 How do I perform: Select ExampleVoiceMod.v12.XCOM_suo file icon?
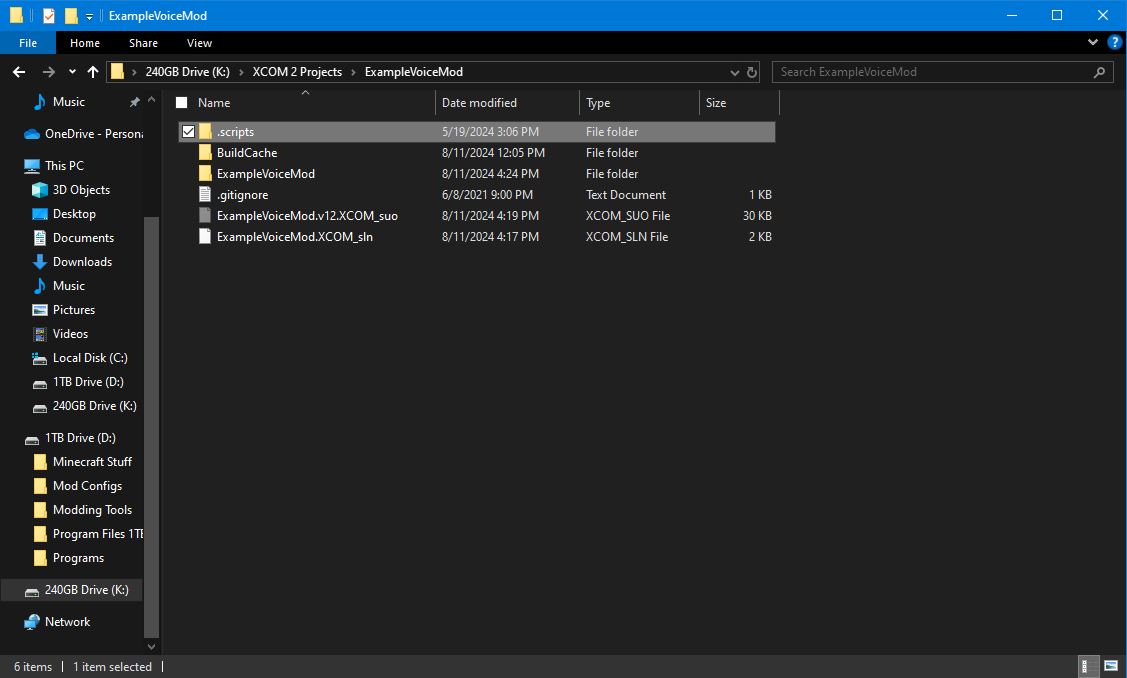point(205,215)
